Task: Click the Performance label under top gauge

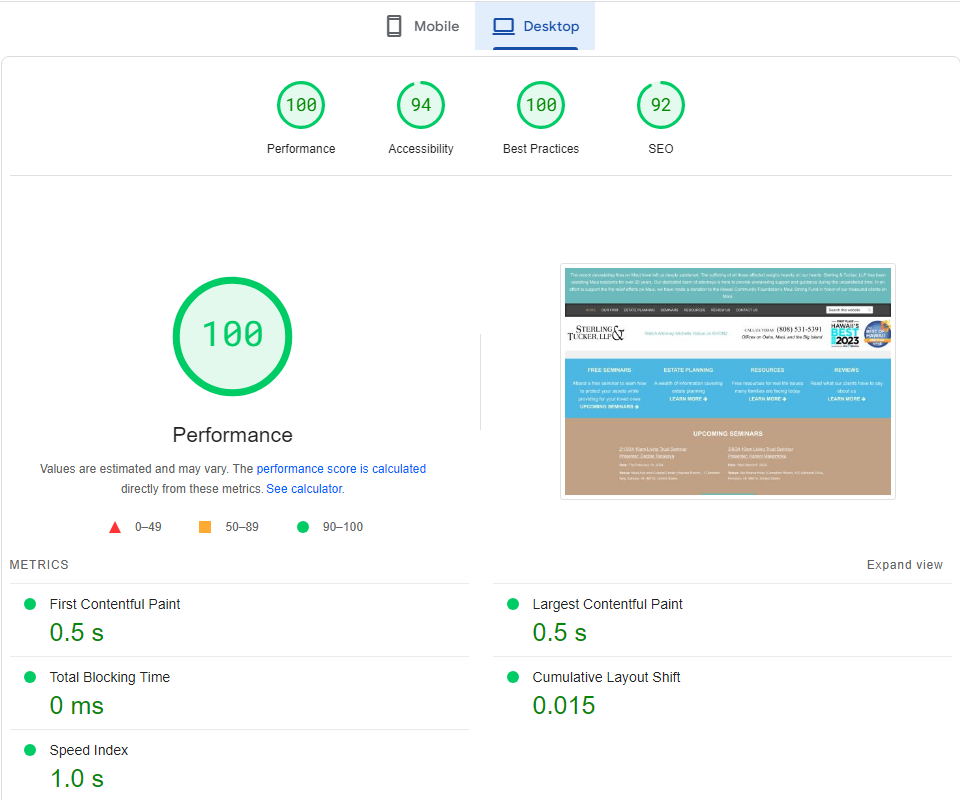Action: [301, 149]
